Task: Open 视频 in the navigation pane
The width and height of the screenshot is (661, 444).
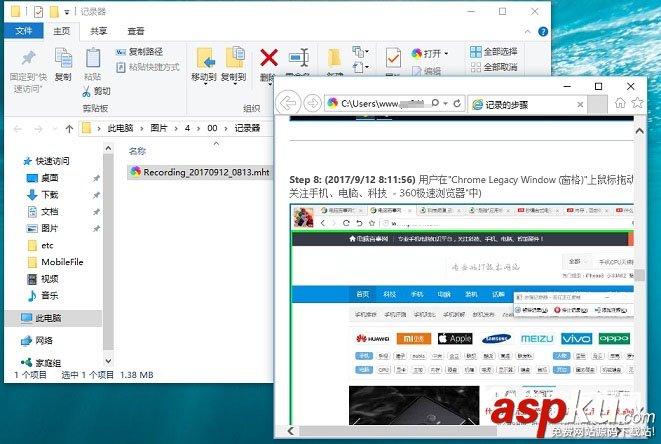Action: click(43, 279)
